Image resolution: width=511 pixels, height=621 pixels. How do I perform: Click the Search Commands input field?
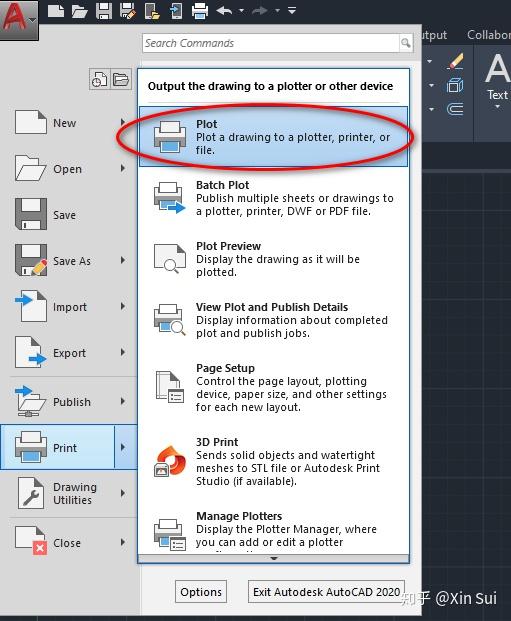[x=271, y=43]
